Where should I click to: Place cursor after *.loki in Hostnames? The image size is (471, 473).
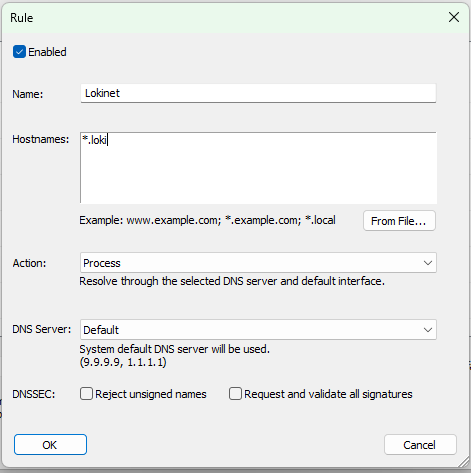[108, 140]
